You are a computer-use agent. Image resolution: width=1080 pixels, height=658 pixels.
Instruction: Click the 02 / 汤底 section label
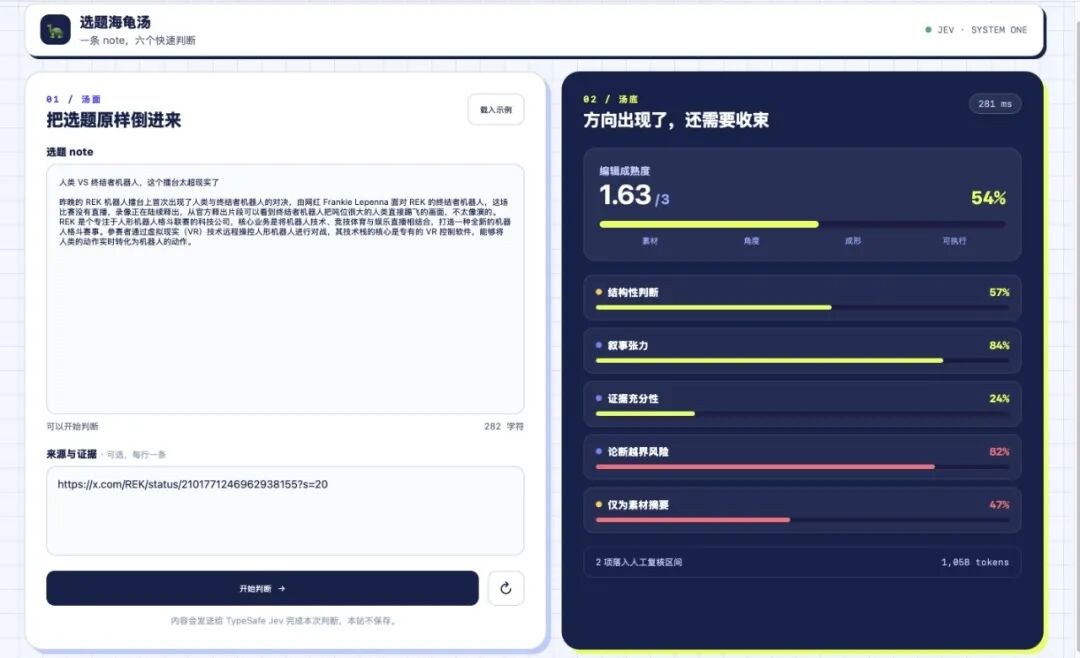pos(610,99)
